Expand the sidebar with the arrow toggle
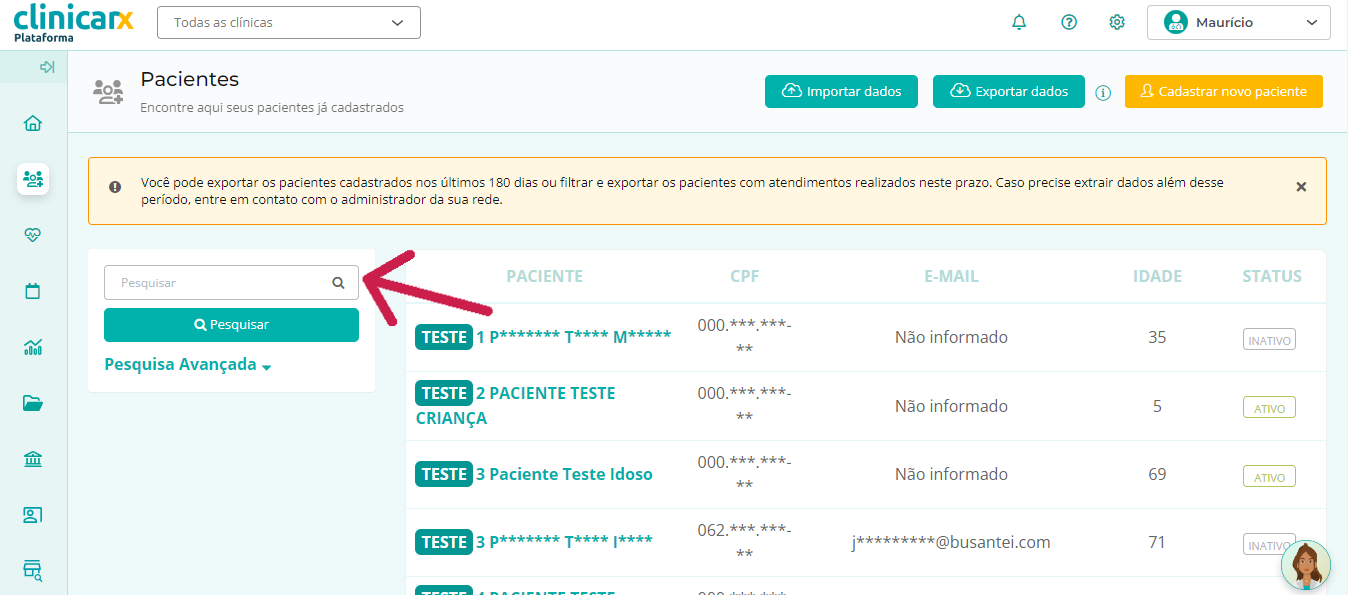 click(46, 67)
